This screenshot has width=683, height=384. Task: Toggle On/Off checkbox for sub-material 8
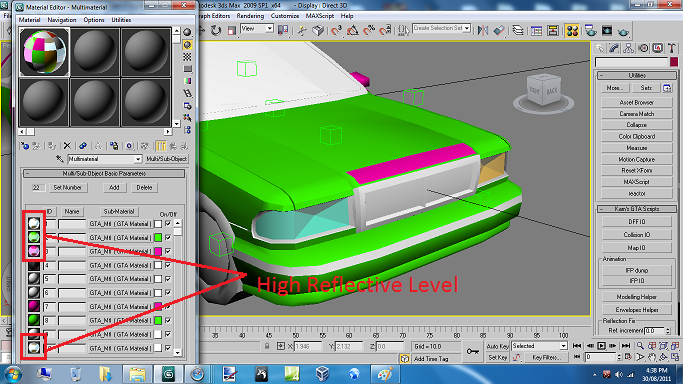168,320
